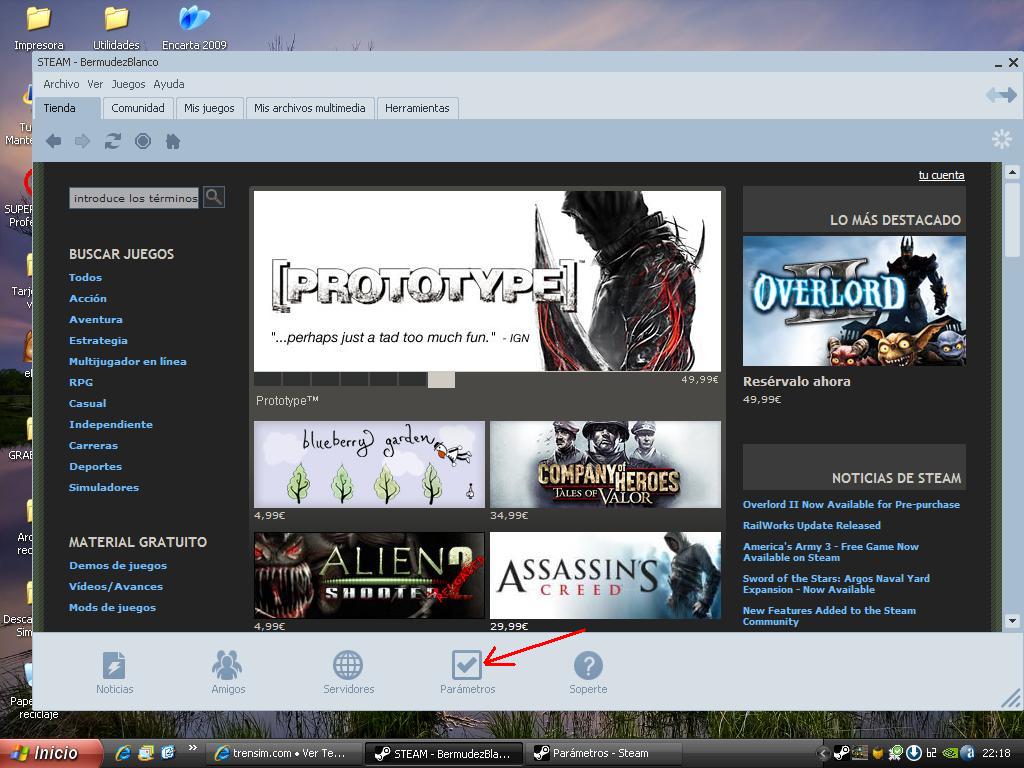Click the browser back arrow icon
This screenshot has width=1024, height=768.
pyautogui.click(x=54, y=142)
